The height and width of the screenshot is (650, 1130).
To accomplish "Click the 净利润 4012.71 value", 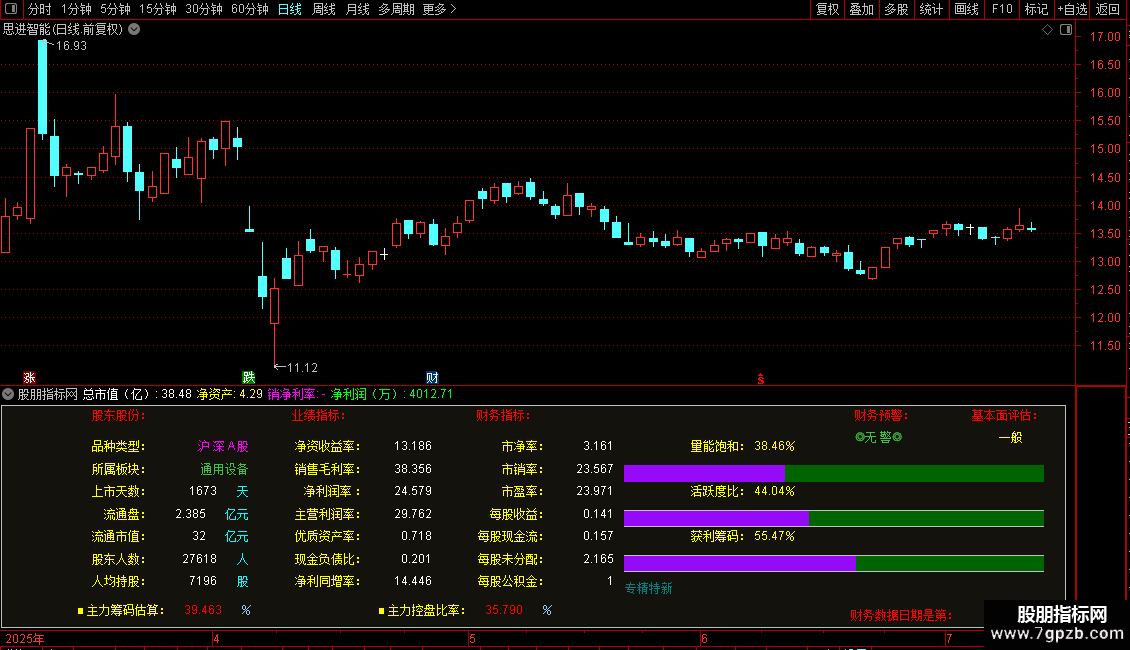I will (431, 394).
